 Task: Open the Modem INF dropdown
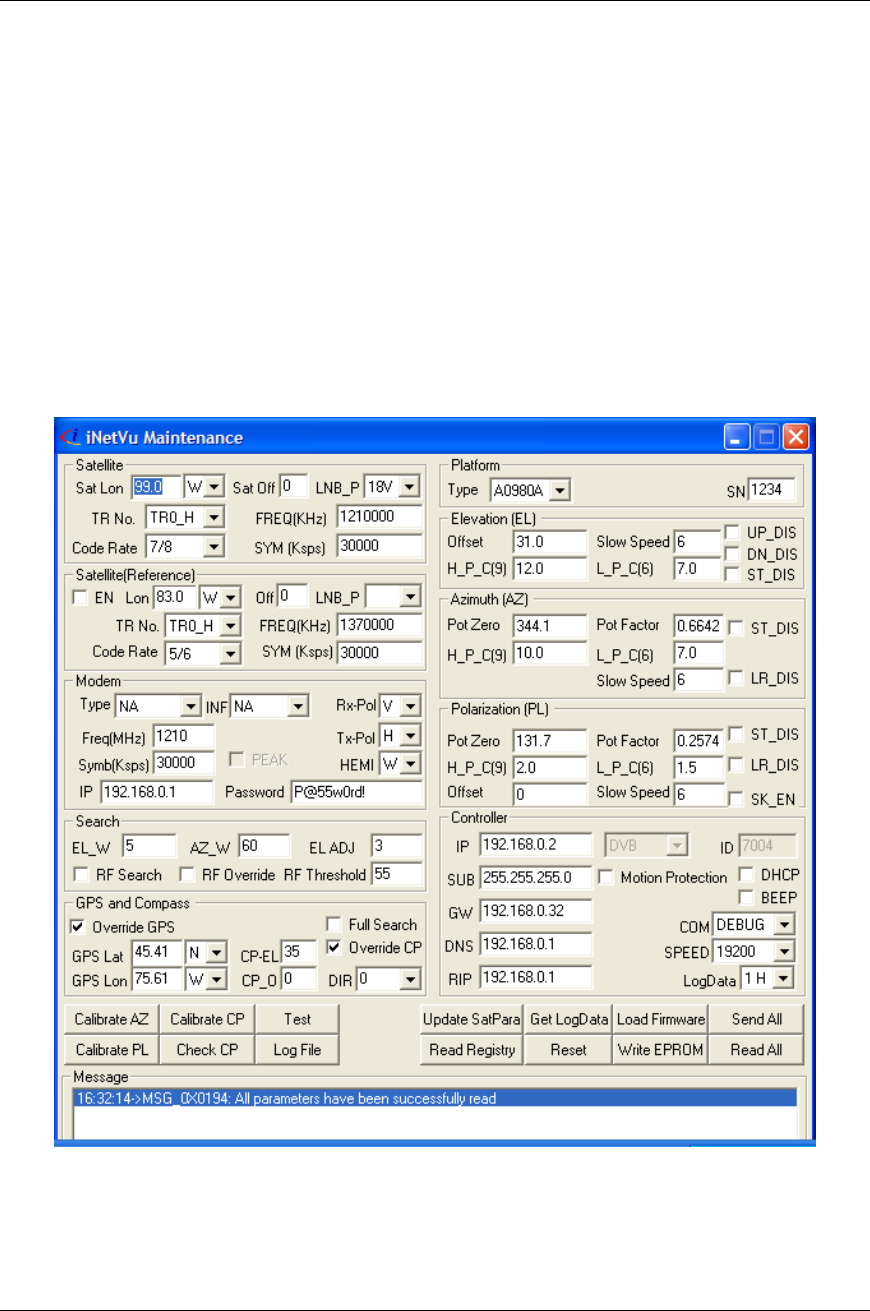pyautogui.click(x=297, y=707)
